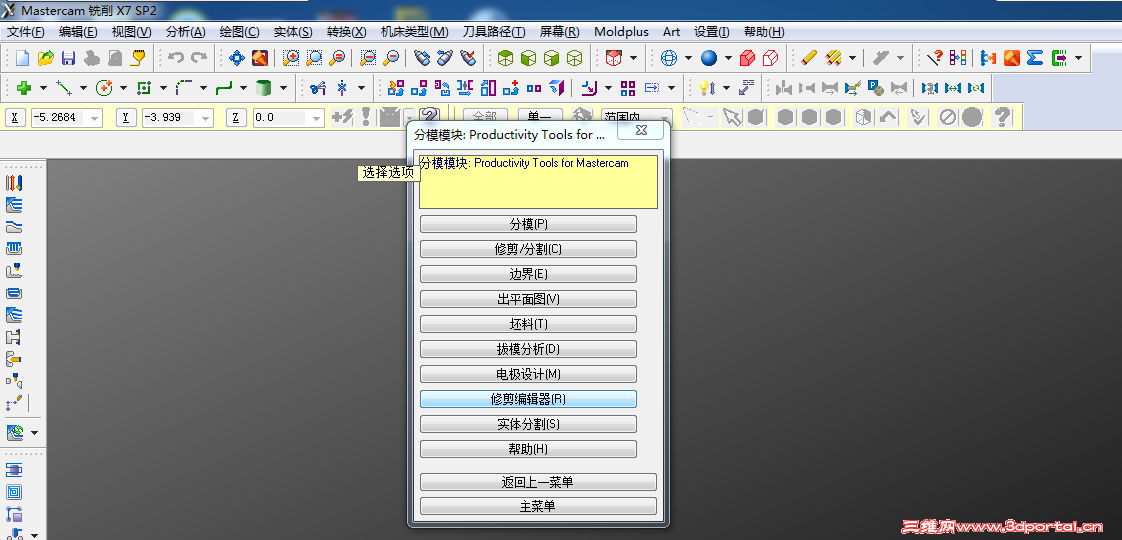Click the 实体分割(S) button
Screen dimensions: 1122x540
528,424
